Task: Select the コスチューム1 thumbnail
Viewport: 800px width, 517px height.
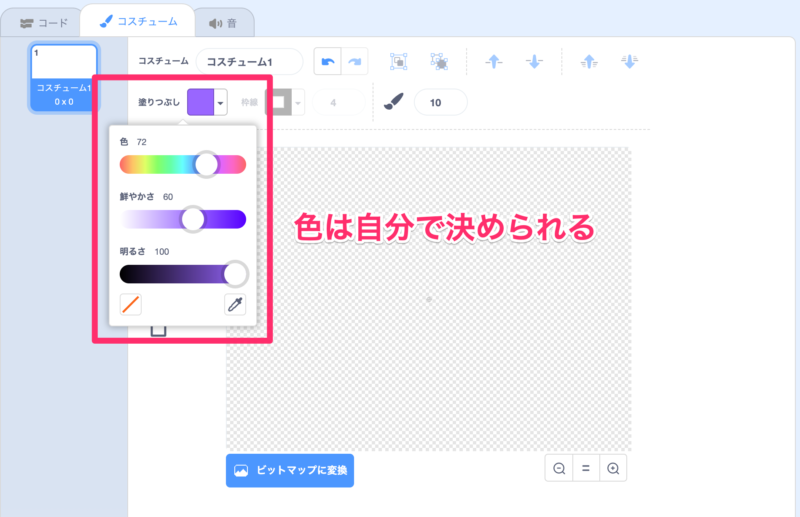Action: tap(64, 77)
